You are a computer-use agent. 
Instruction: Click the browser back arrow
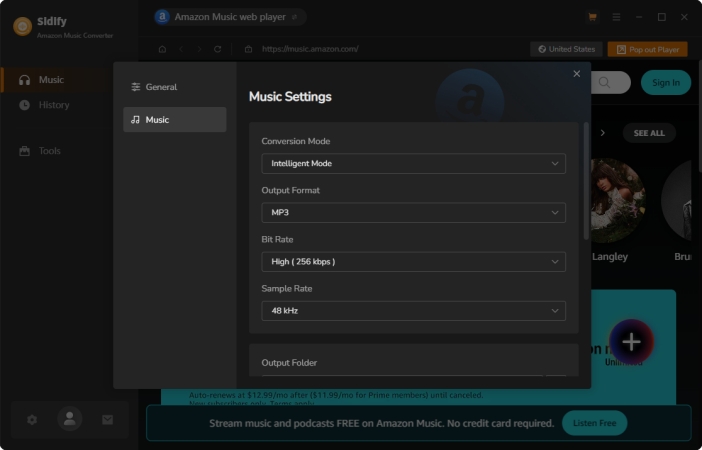click(181, 49)
